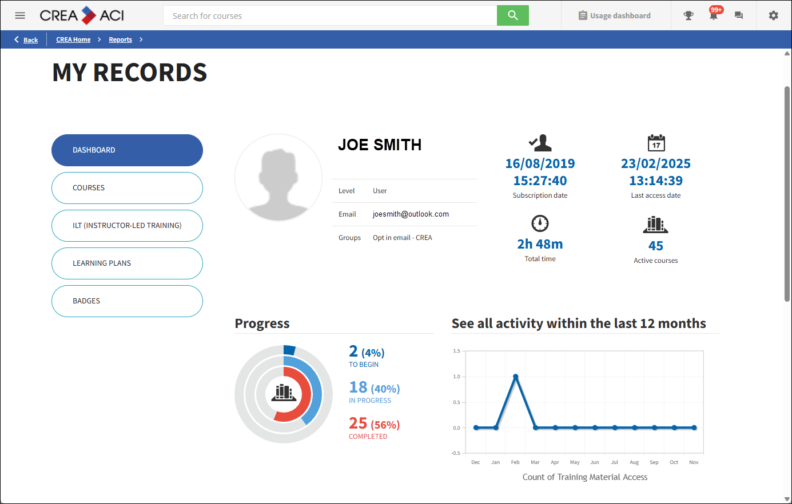Open the hamburger main menu

click(x=20, y=16)
